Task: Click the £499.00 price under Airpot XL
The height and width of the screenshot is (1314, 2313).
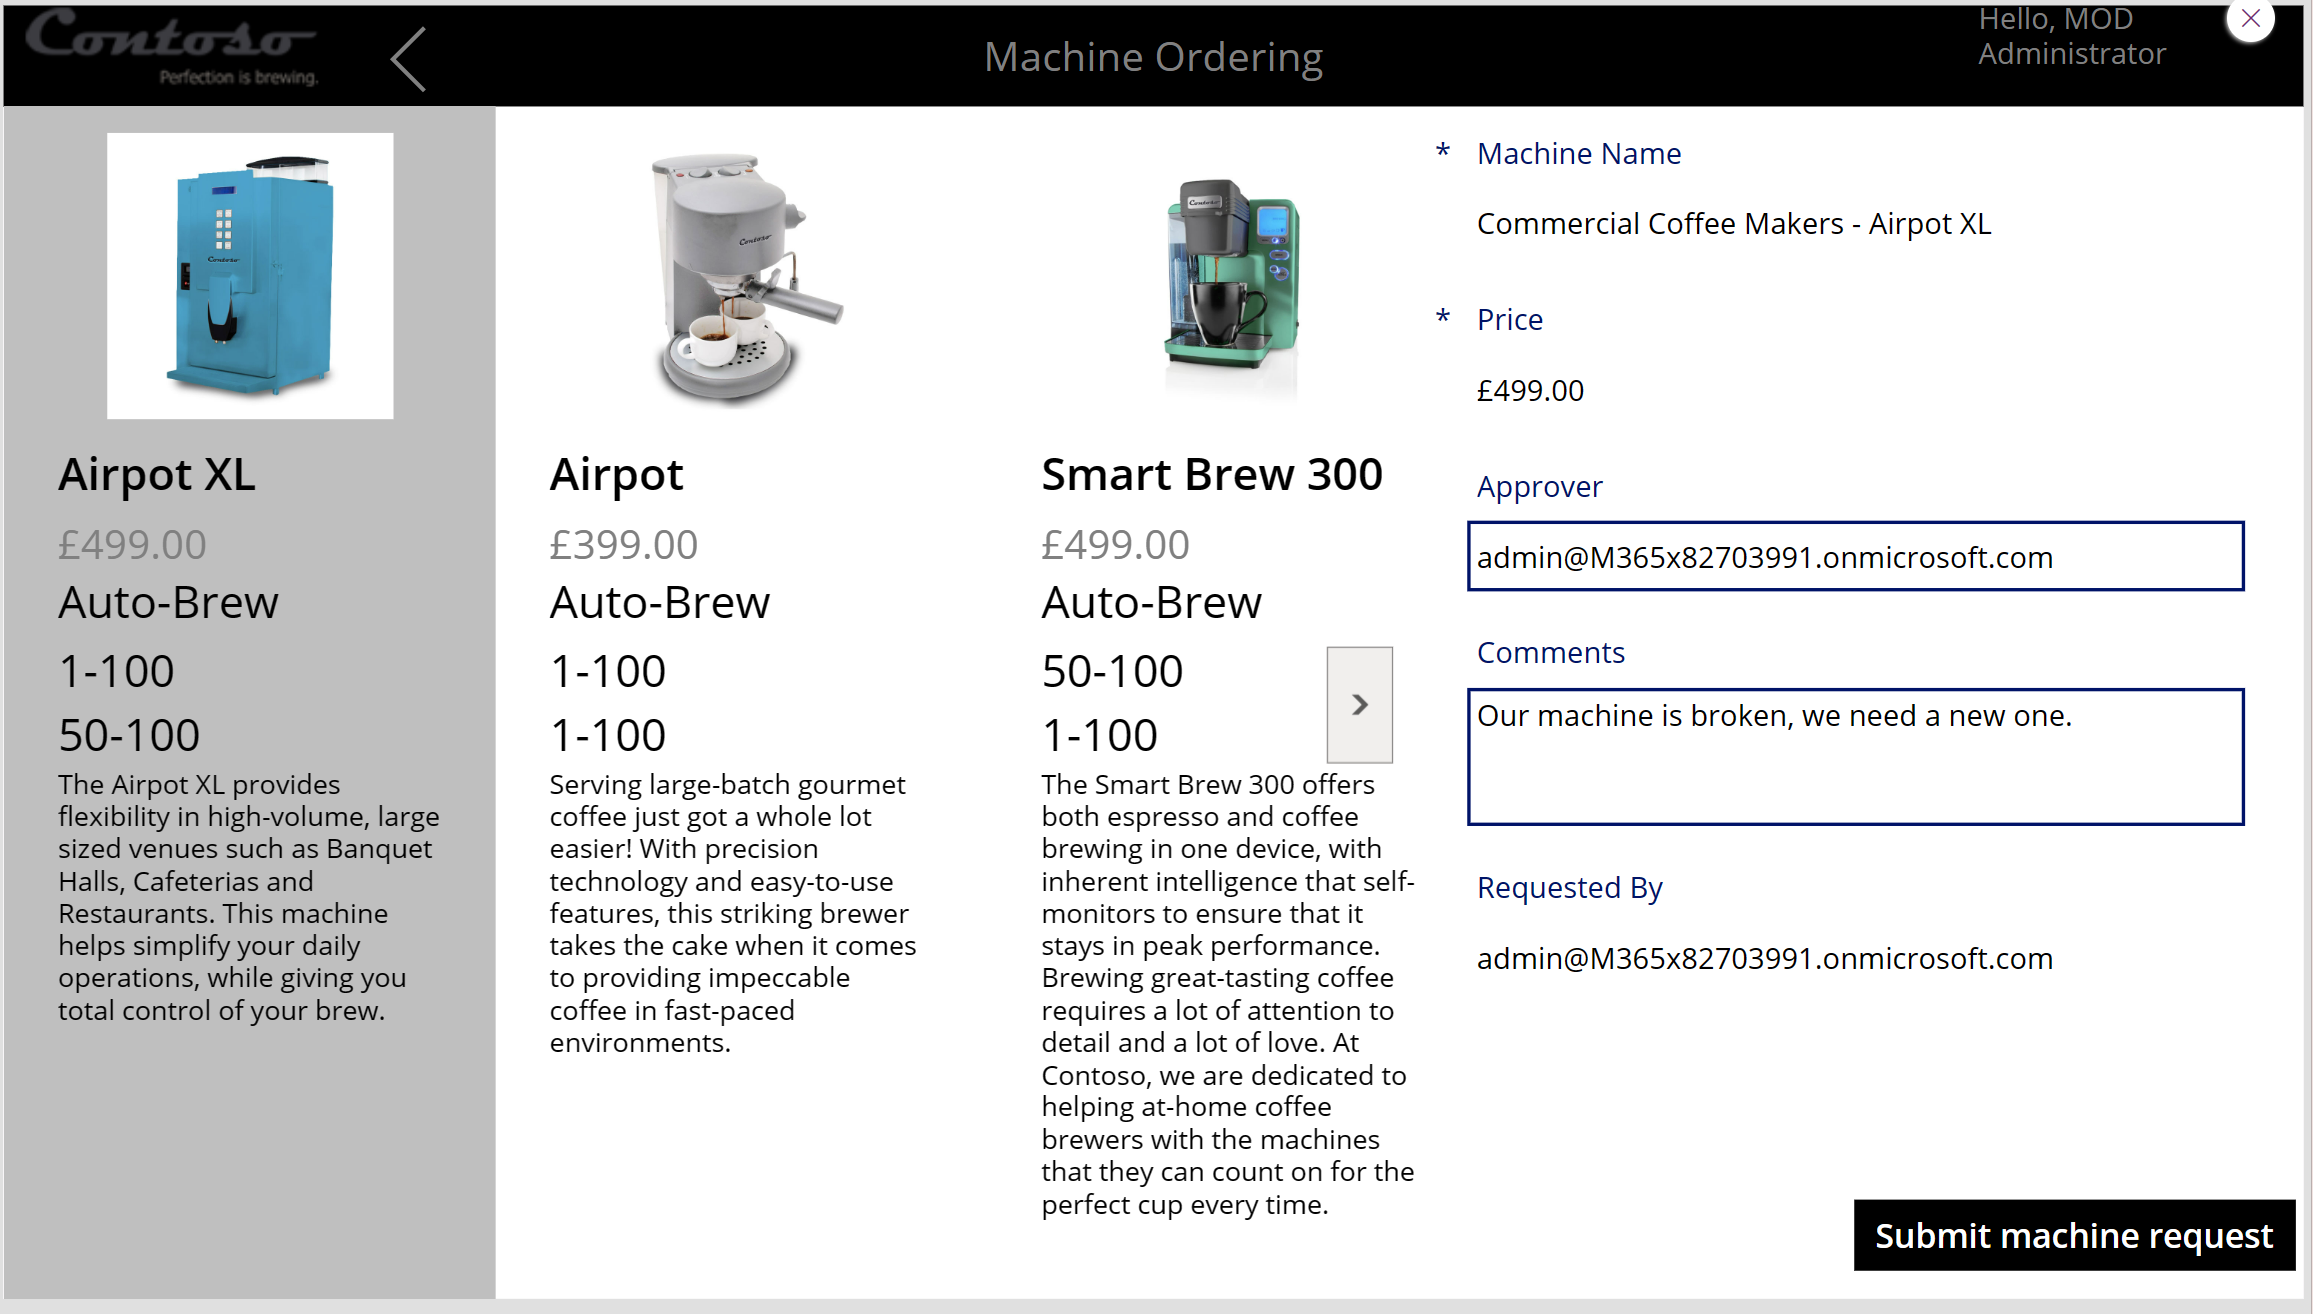Action: point(132,543)
